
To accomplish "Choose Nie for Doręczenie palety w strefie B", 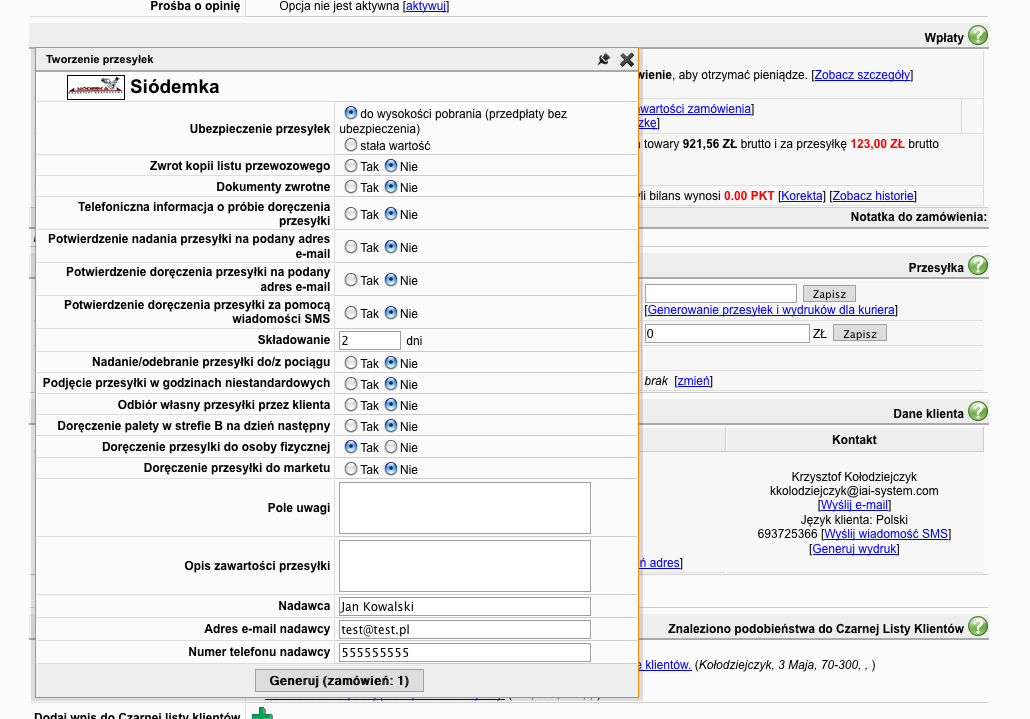I will coord(391,425).
